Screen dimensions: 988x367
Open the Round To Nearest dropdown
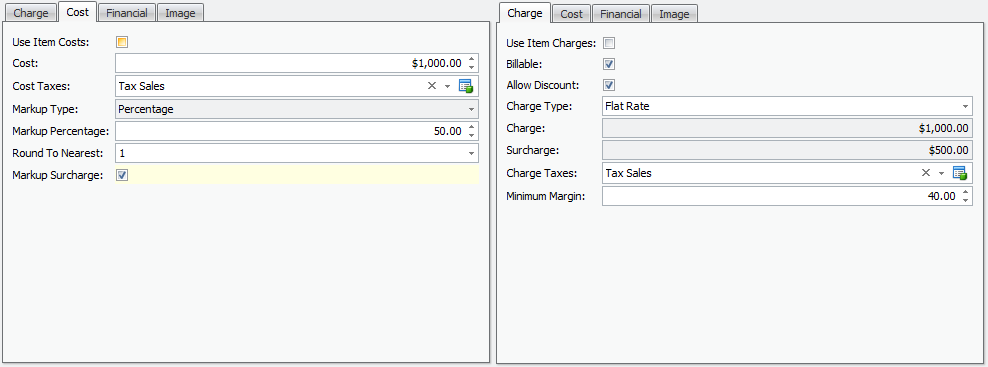pos(471,153)
